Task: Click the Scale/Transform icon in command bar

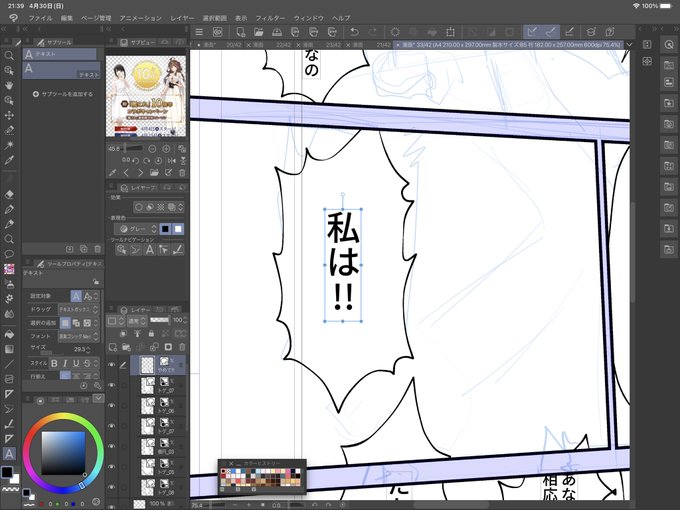Action: (451, 32)
